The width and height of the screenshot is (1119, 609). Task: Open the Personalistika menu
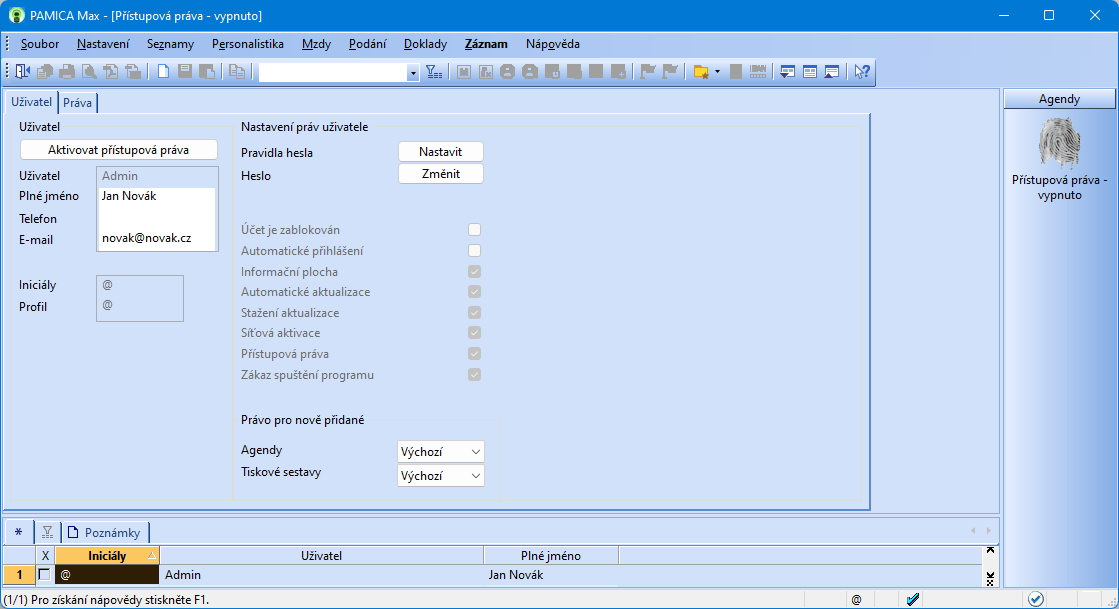point(248,44)
